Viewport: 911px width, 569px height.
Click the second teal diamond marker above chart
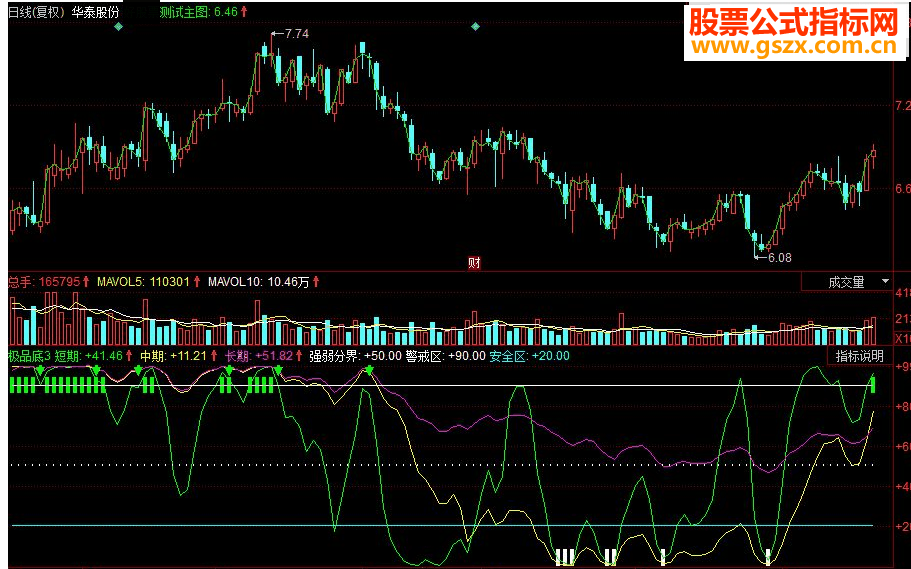click(475, 27)
